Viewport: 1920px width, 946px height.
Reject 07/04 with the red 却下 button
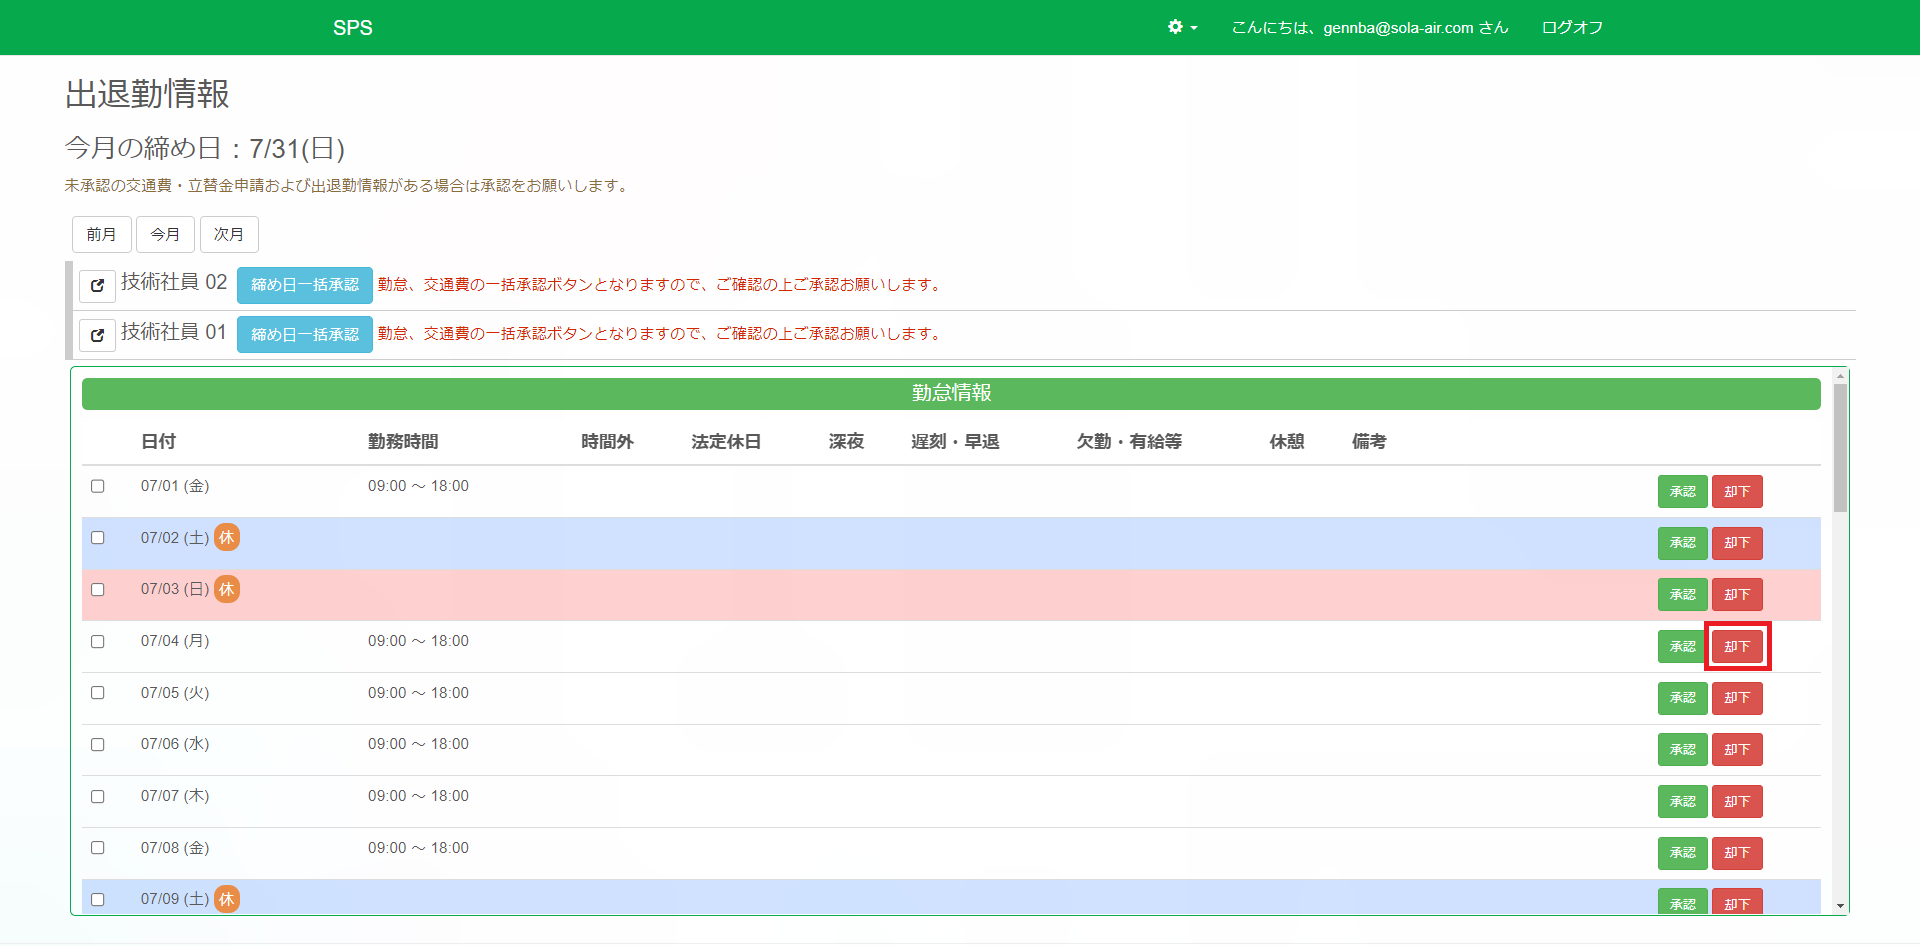click(1737, 647)
